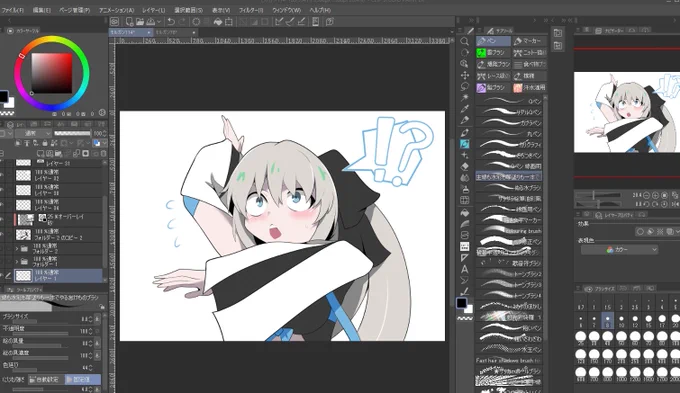Viewport: 680px width, 393px height.
Task: Toggle visibility eye of レイヤー 34
Action: [2, 204]
